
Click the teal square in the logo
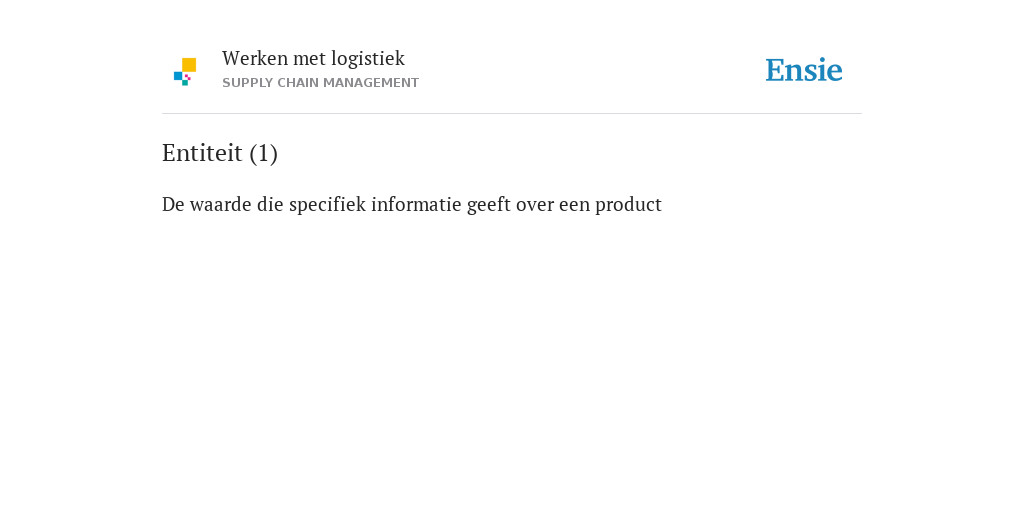(x=185, y=83)
